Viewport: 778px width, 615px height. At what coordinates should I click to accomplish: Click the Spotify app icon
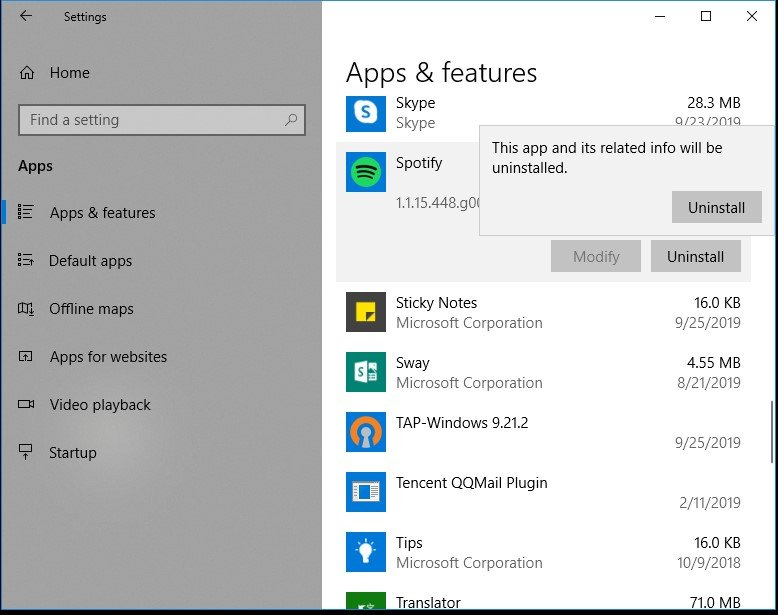(366, 172)
